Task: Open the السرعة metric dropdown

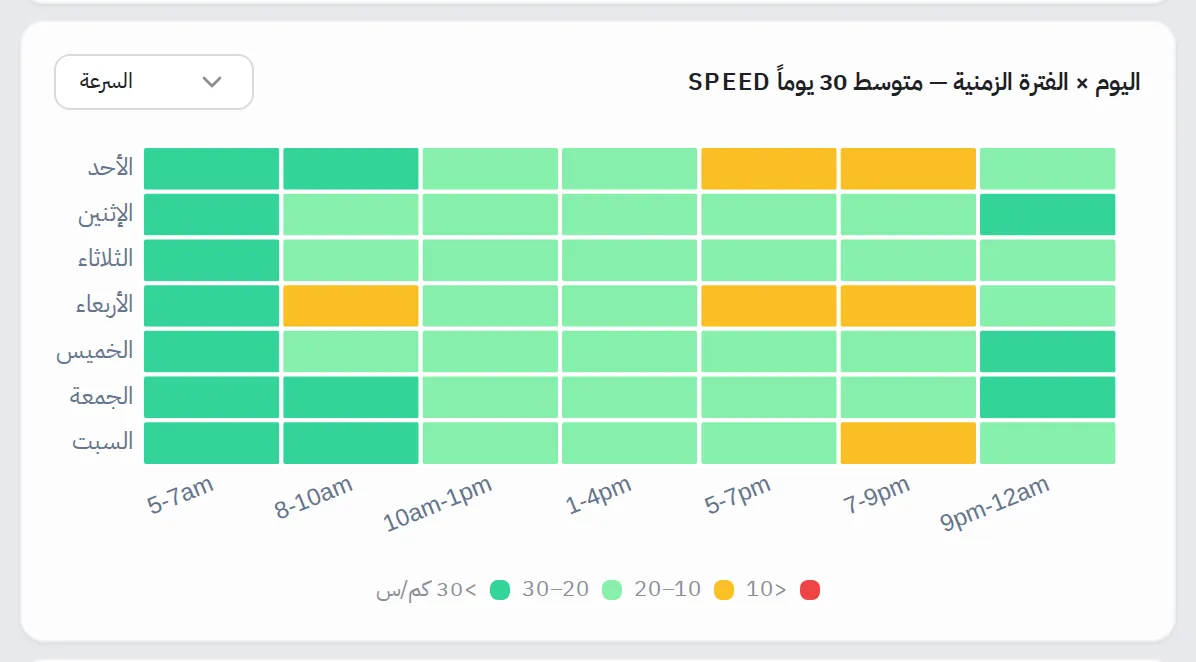Action: pos(153,82)
